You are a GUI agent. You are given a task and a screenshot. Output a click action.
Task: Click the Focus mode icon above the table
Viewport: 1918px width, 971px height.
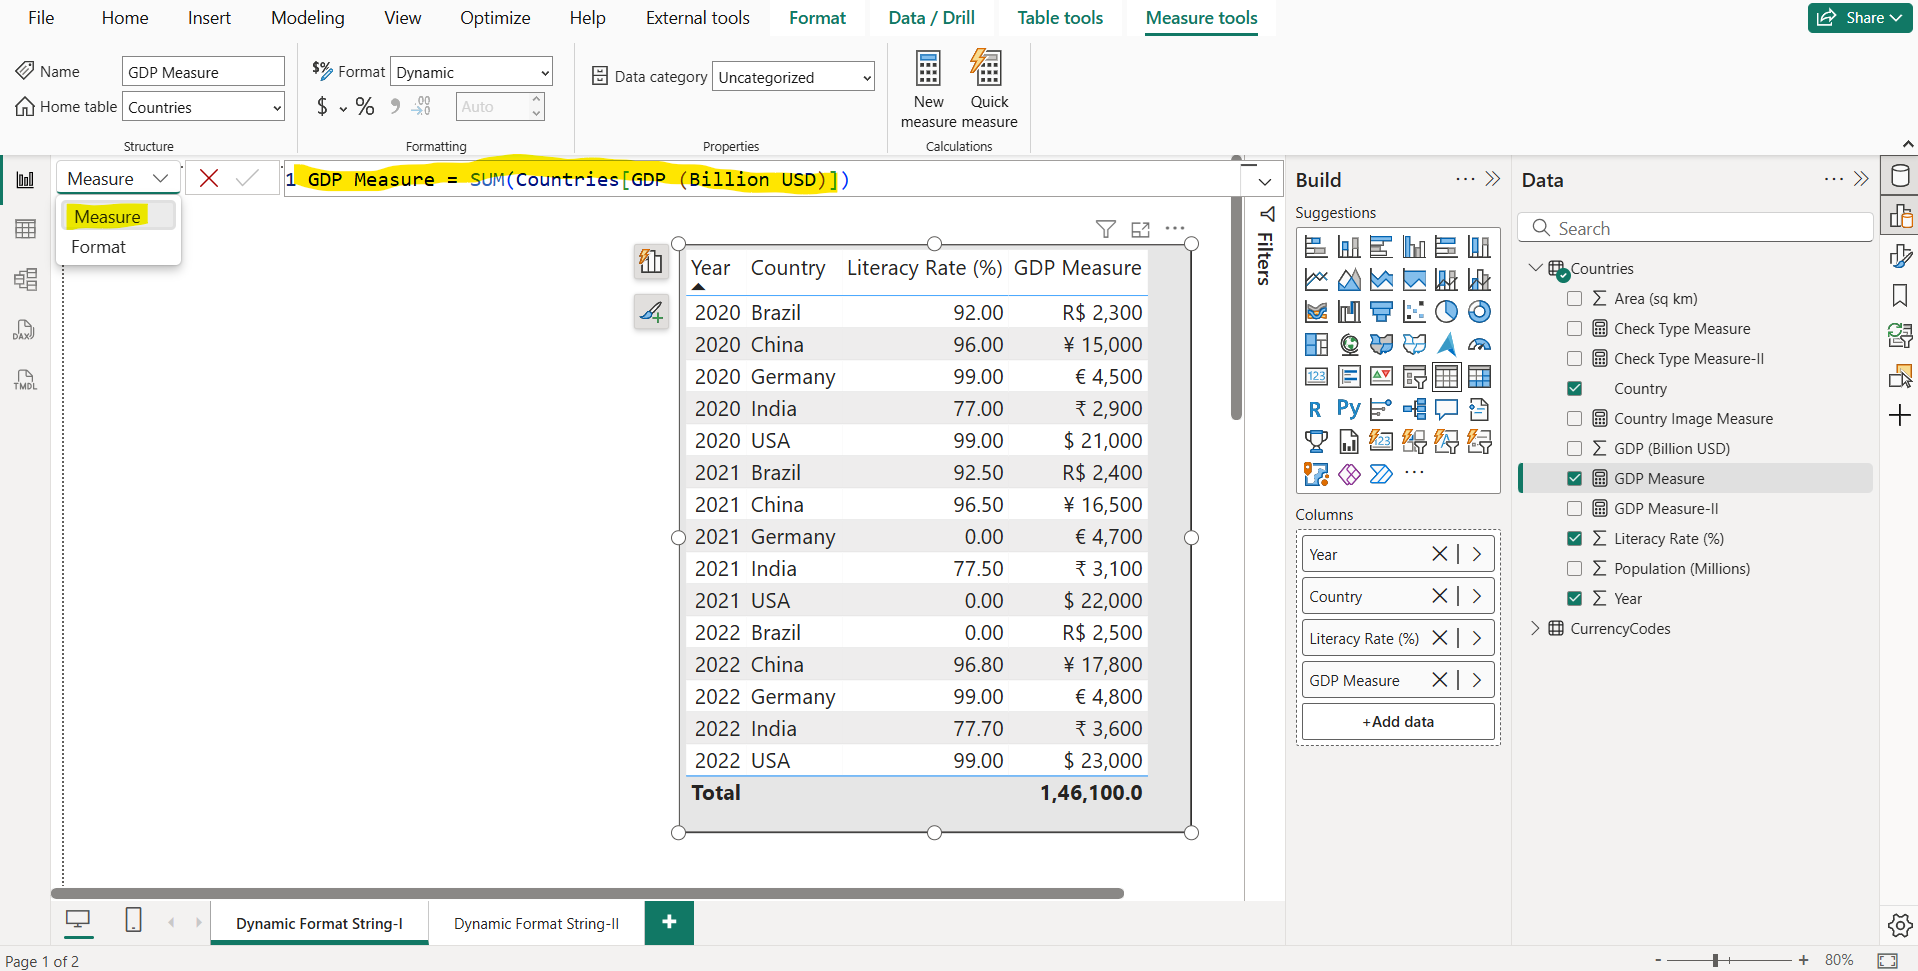click(x=1140, y=229)
